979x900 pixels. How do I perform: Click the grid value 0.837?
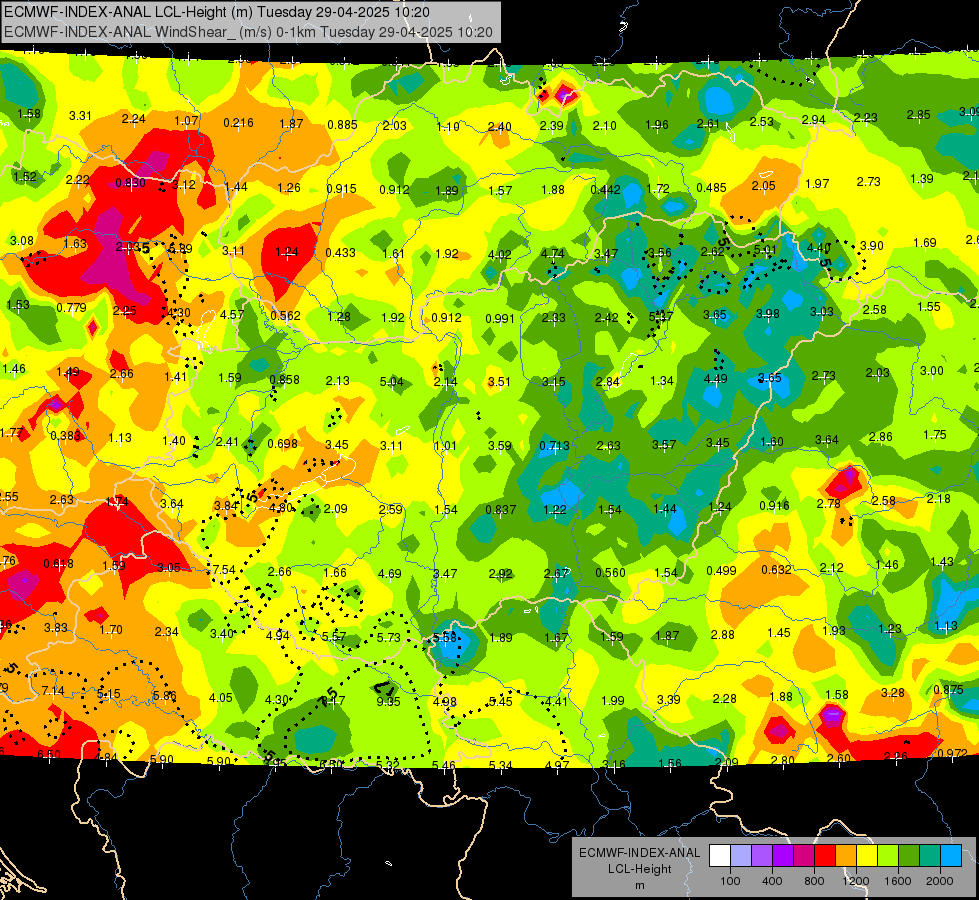501,510
